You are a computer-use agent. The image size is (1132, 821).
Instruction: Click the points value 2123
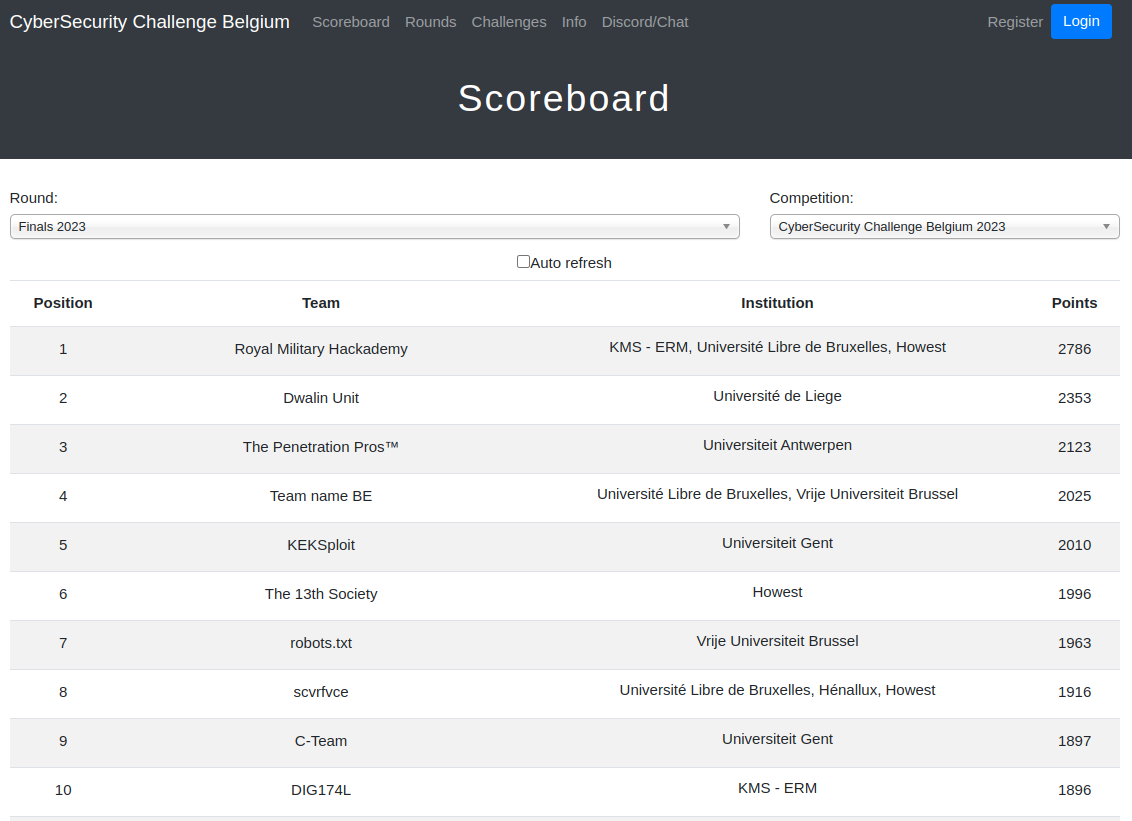1074,447
